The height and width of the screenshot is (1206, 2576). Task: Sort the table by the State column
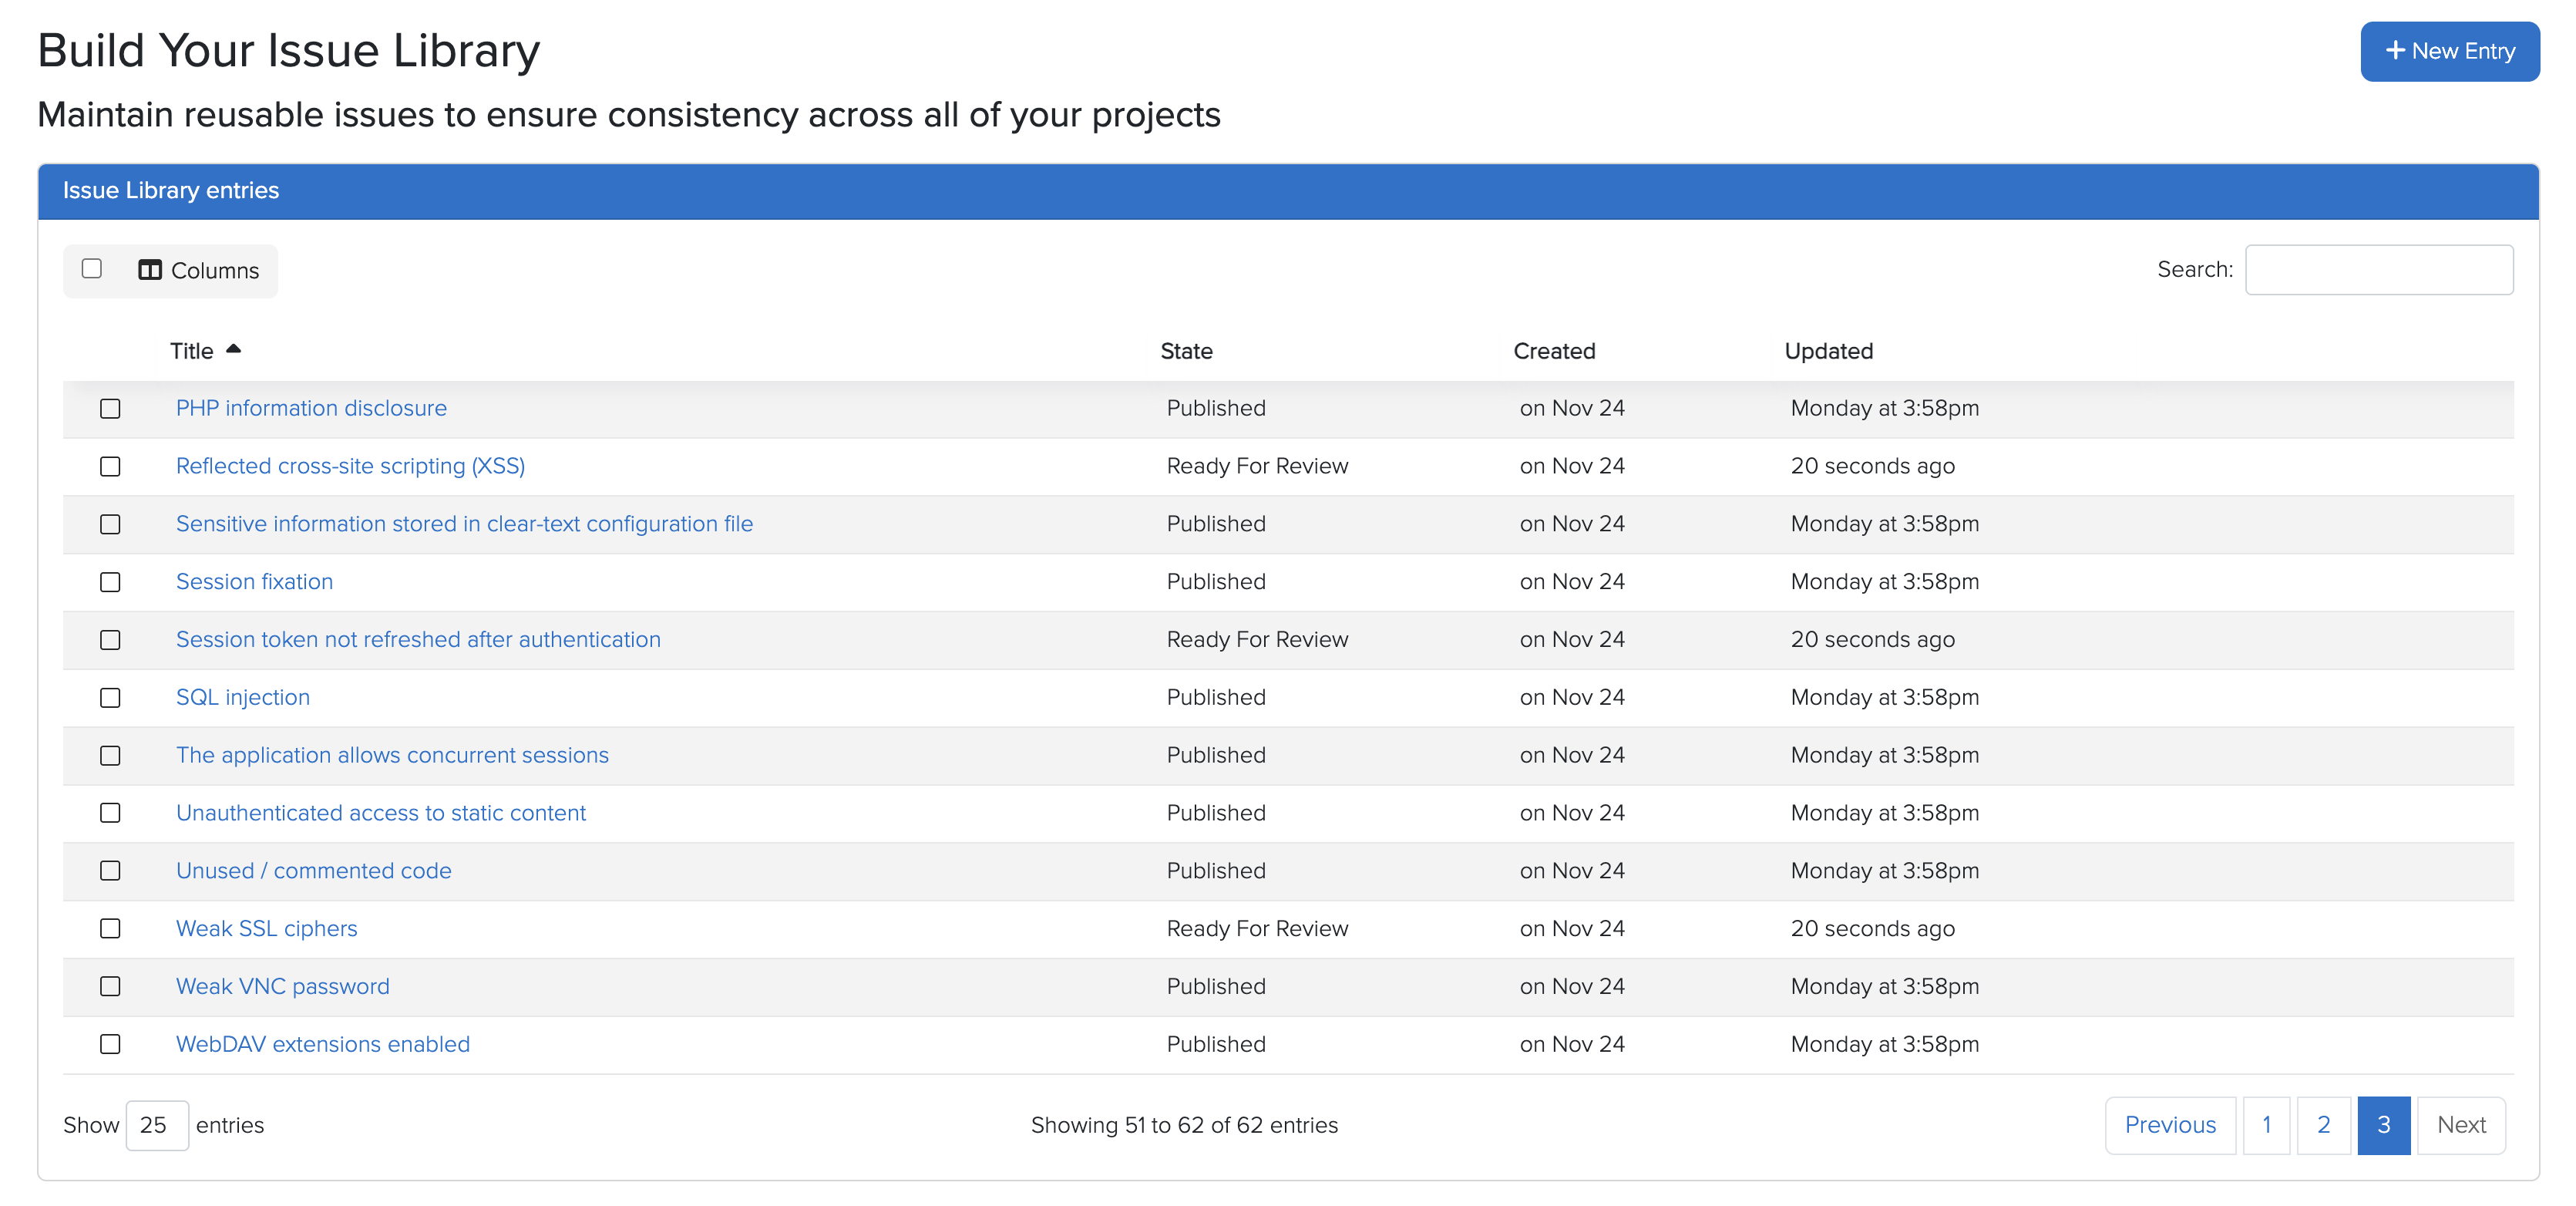[x=1187, y=350]
